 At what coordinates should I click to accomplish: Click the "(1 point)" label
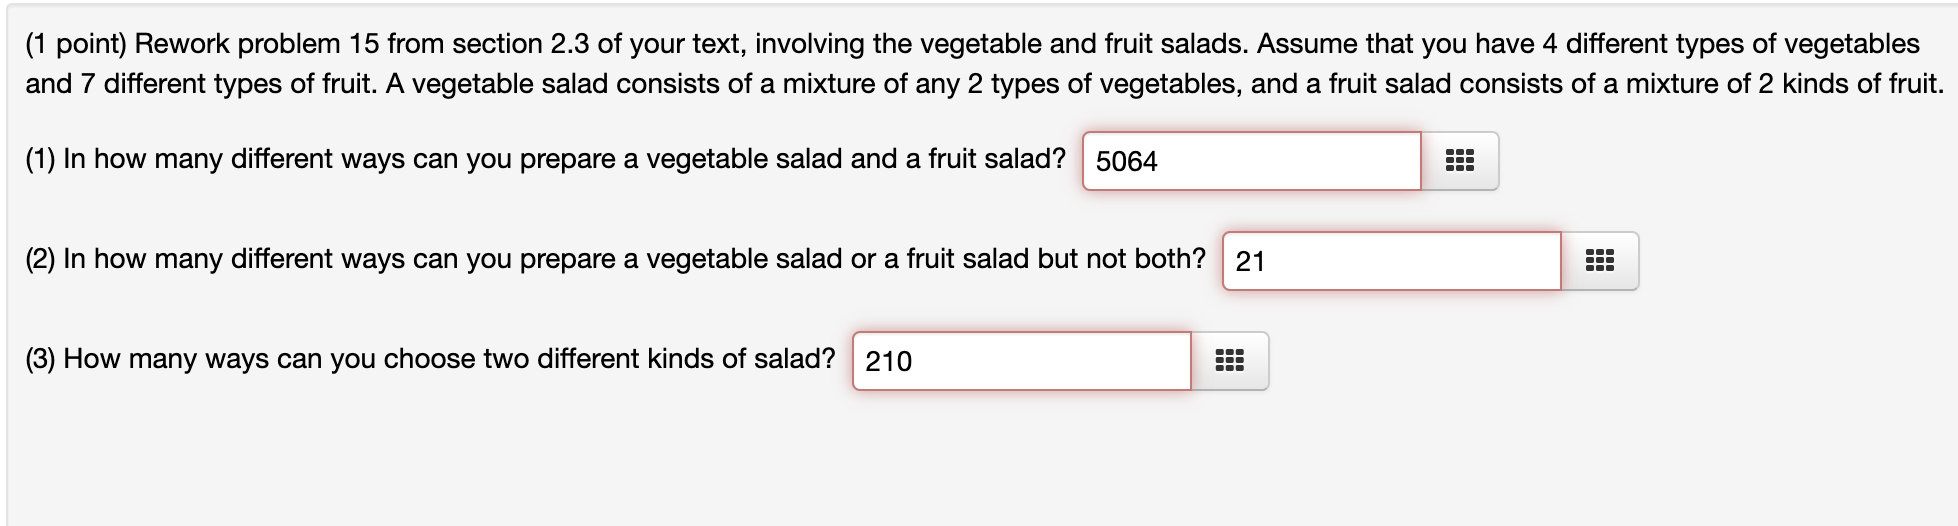click(76, 44)
